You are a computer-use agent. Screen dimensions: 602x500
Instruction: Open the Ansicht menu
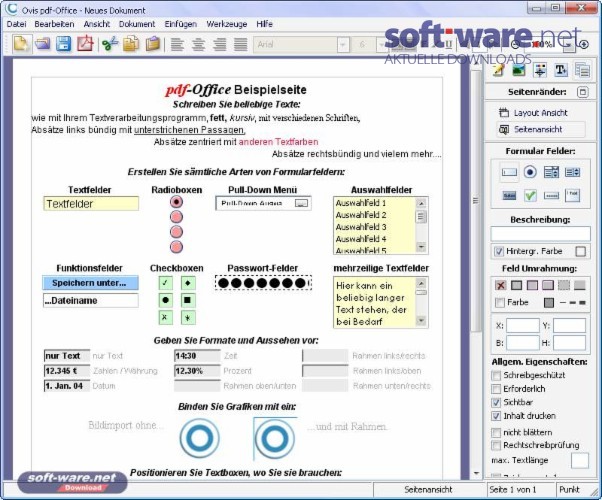pos(97,24)
